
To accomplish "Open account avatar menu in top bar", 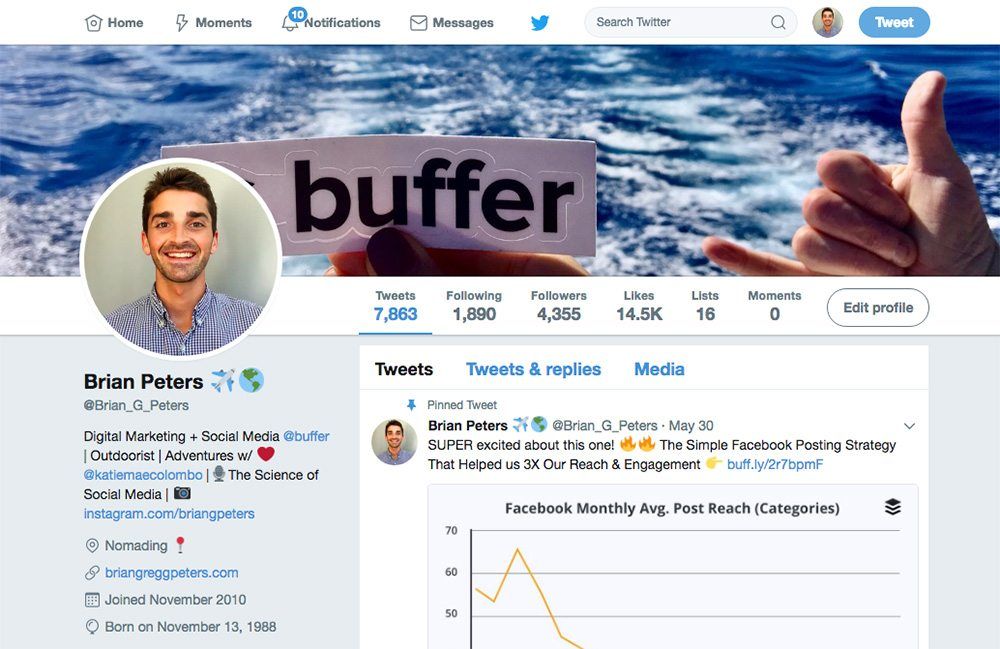I will [x=827, y=22].
